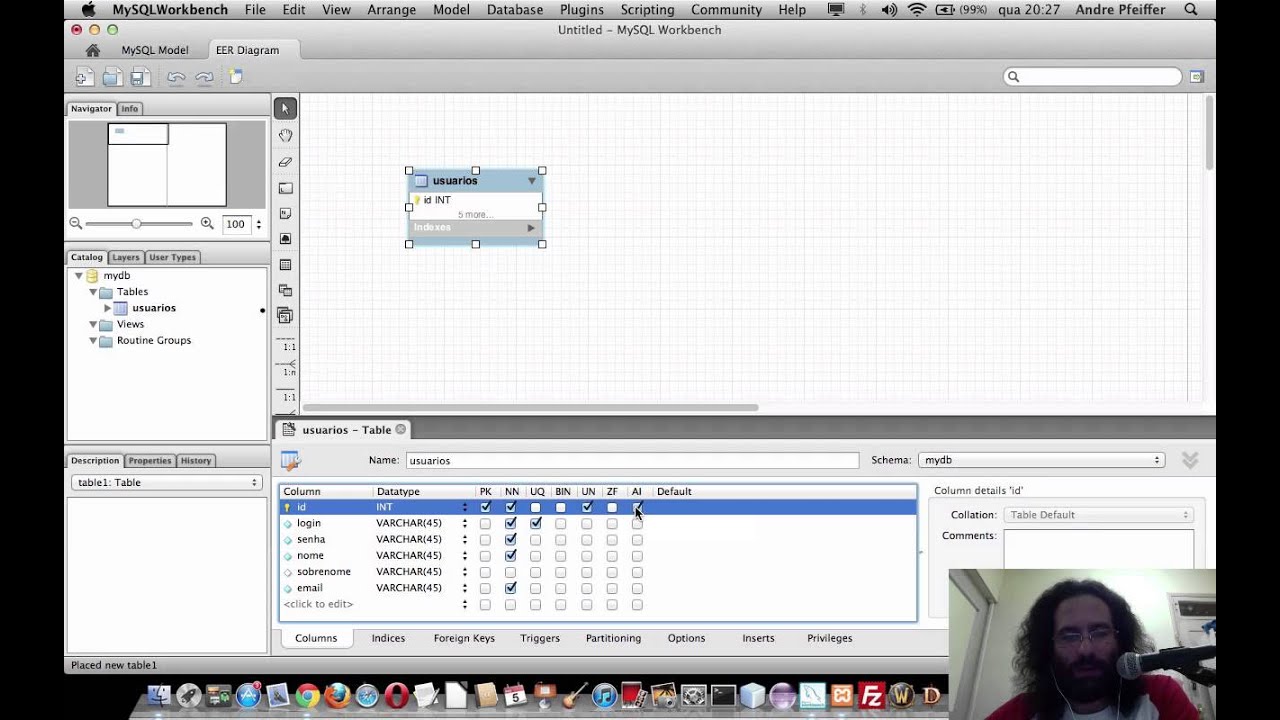Select the new layer tool

pos(285,187)
